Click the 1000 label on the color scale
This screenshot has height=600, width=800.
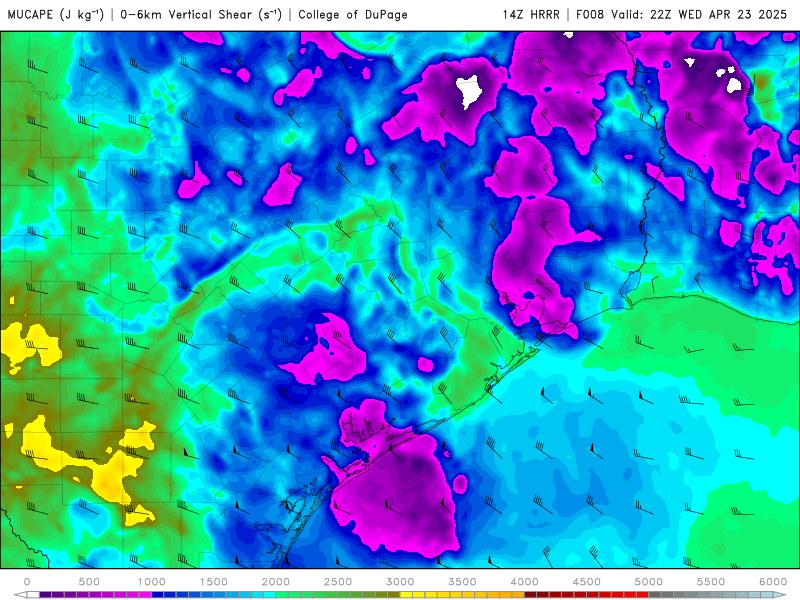tap(152, 582)
